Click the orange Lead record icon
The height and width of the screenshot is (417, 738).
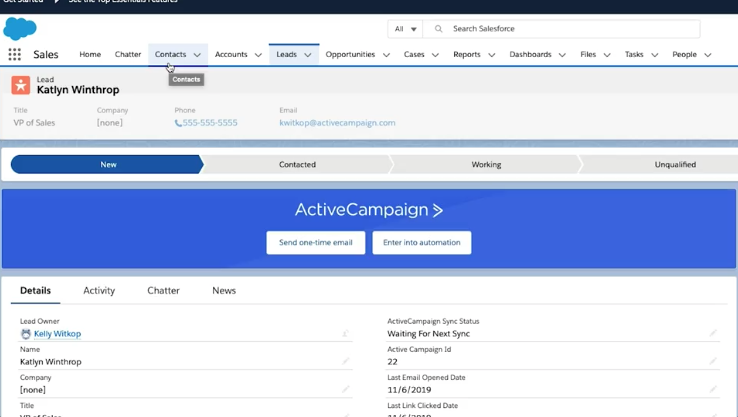[x=21, y=85]
